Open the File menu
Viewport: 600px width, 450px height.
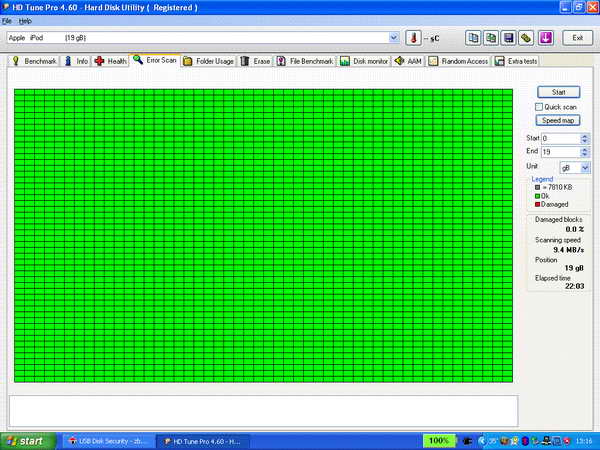point(7,20)
